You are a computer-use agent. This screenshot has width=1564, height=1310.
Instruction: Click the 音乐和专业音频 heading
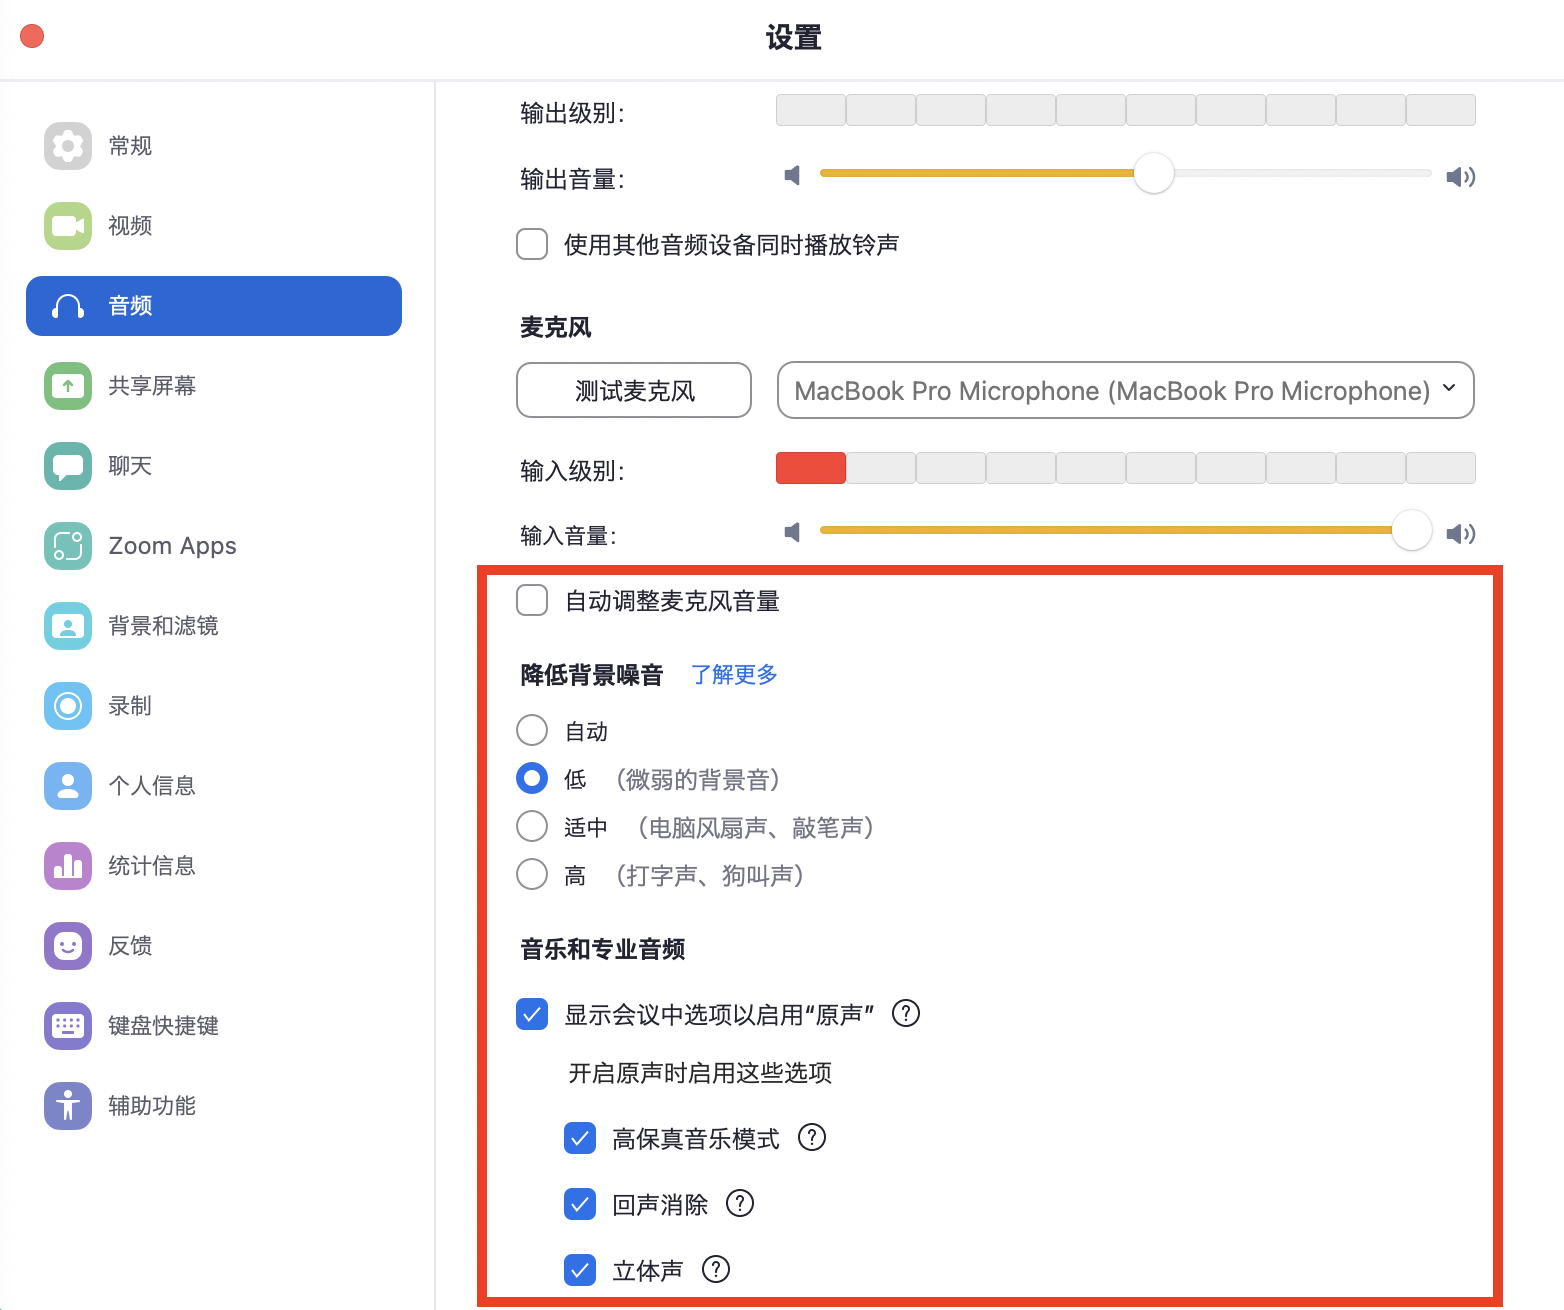coord(603,949)
